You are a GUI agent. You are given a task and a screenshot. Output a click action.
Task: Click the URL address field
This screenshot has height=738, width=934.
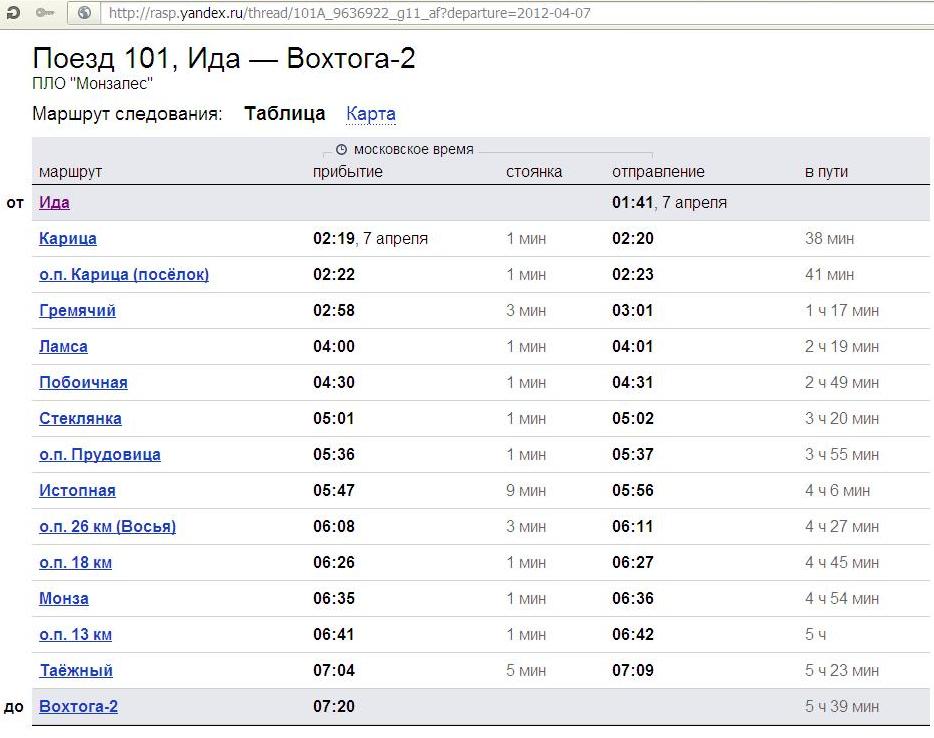point(500,13)
